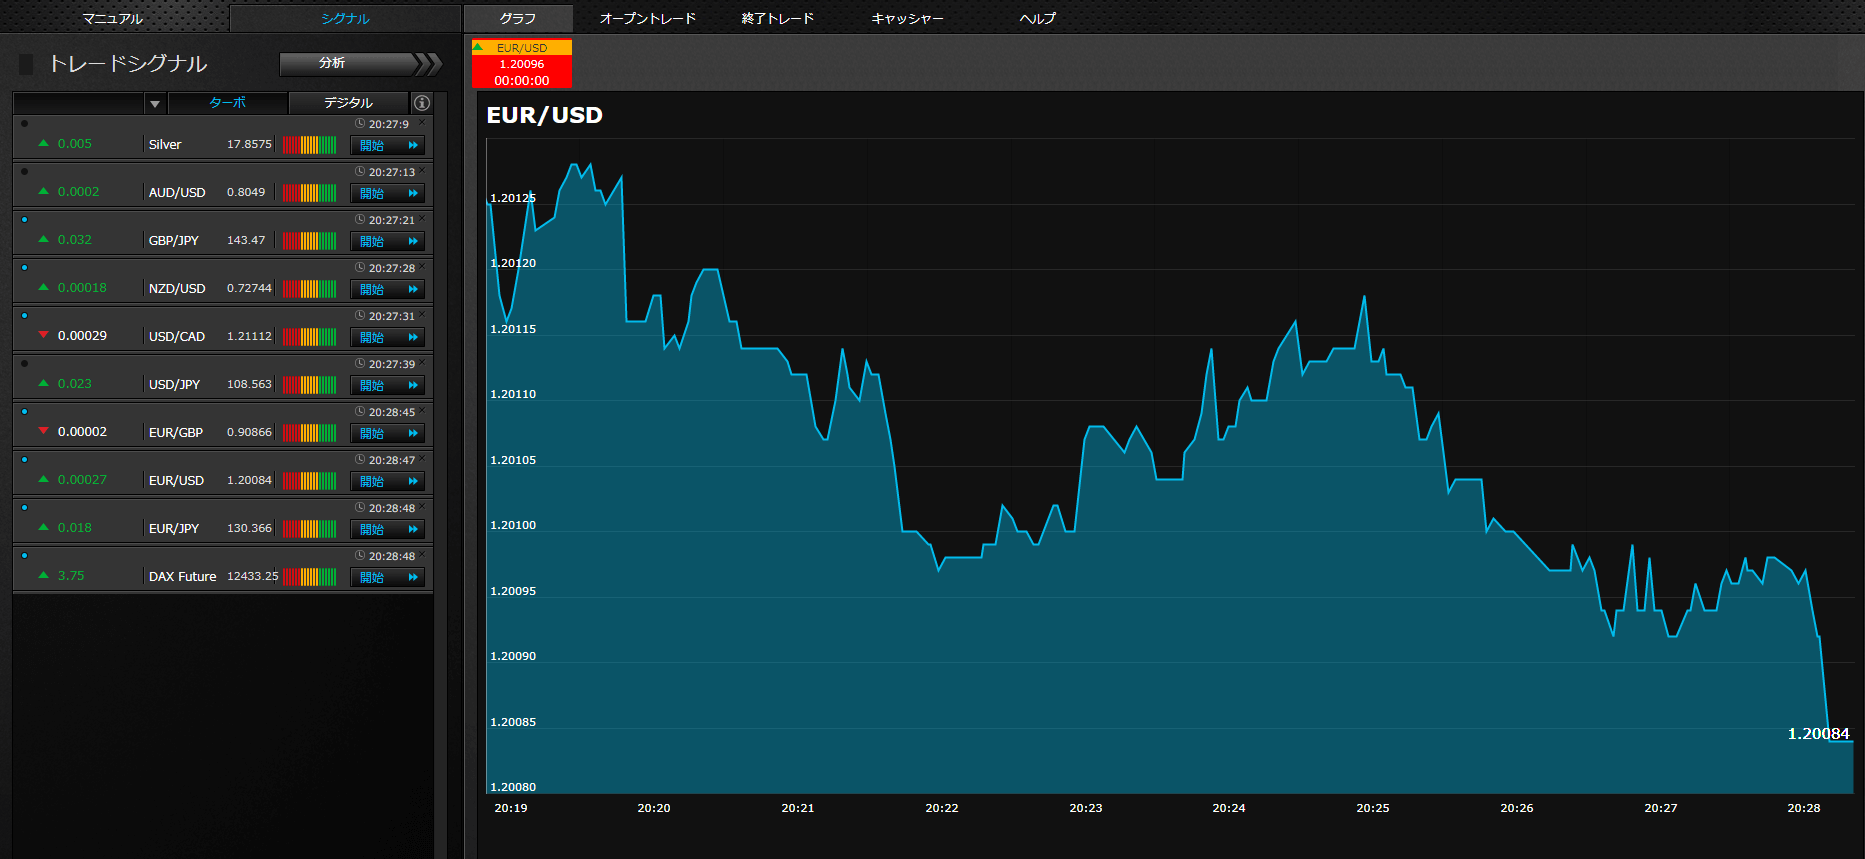Close the EUR/GBP signal row
Viewport: 1865px width, 859px height.
coord(422,411)
